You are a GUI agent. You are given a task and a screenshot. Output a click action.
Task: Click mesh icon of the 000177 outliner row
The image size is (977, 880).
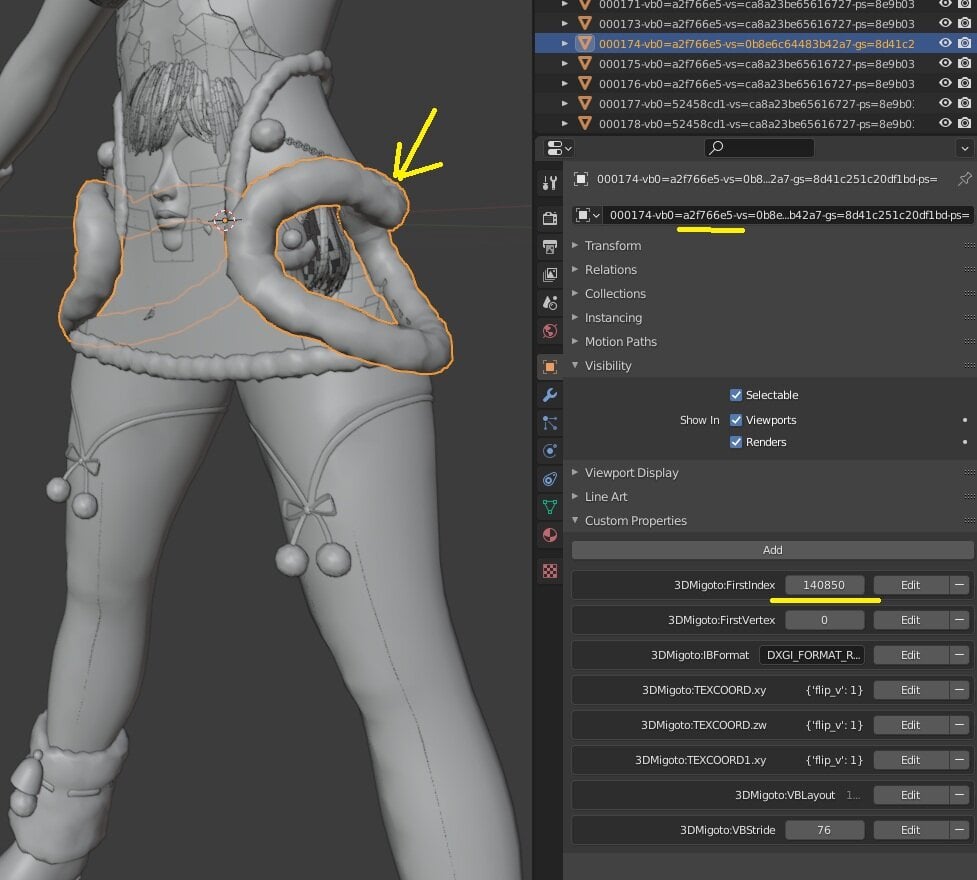click(584, 103)
